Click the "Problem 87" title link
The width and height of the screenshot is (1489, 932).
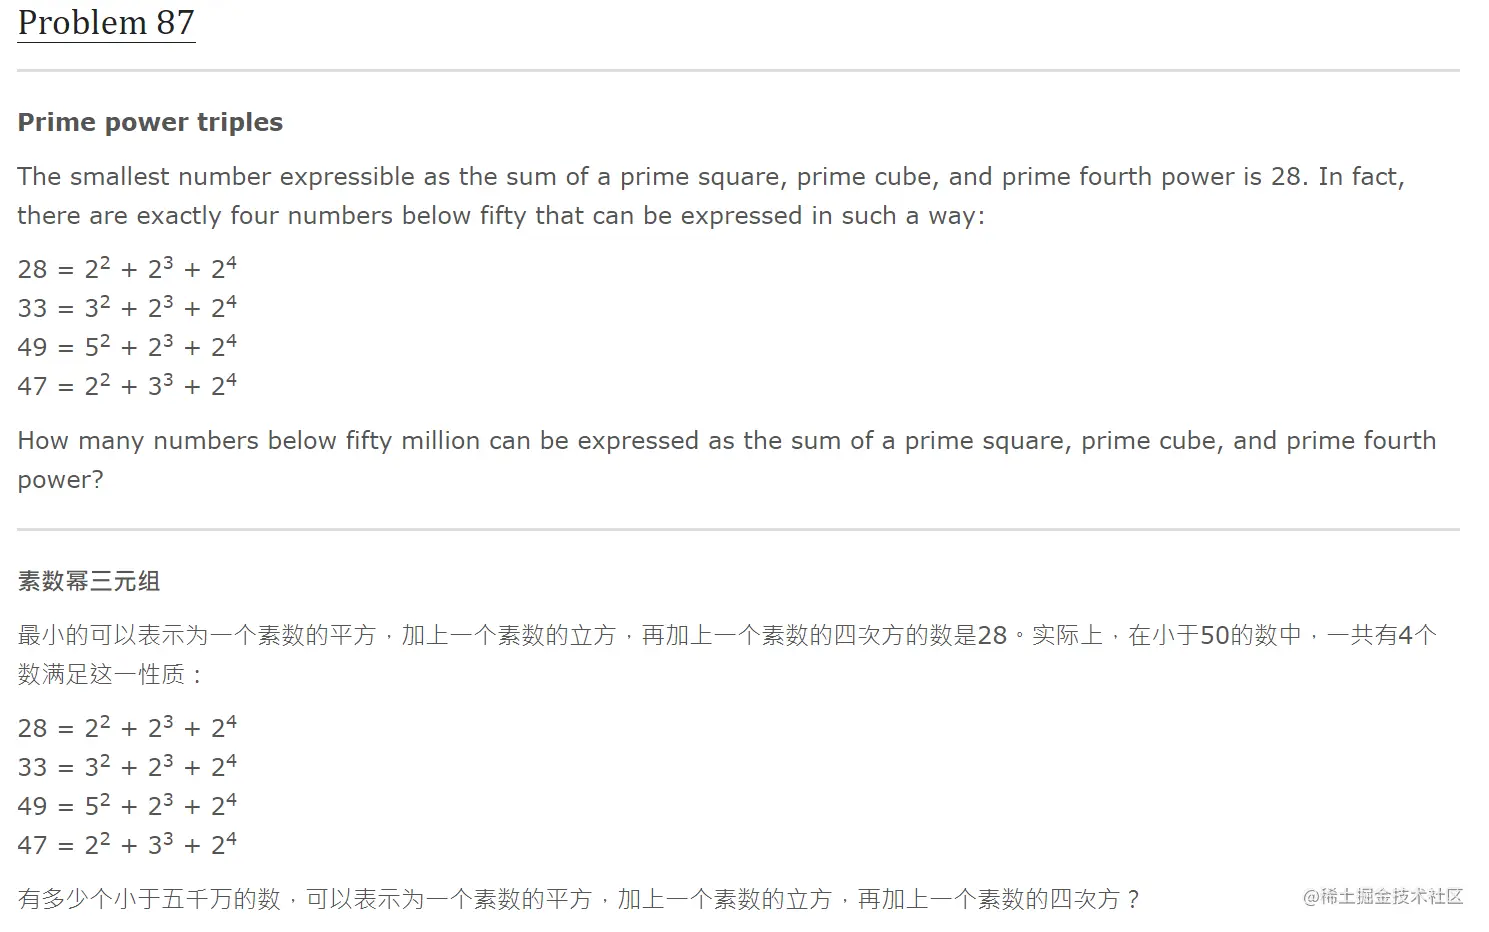(x=106, y=22)
